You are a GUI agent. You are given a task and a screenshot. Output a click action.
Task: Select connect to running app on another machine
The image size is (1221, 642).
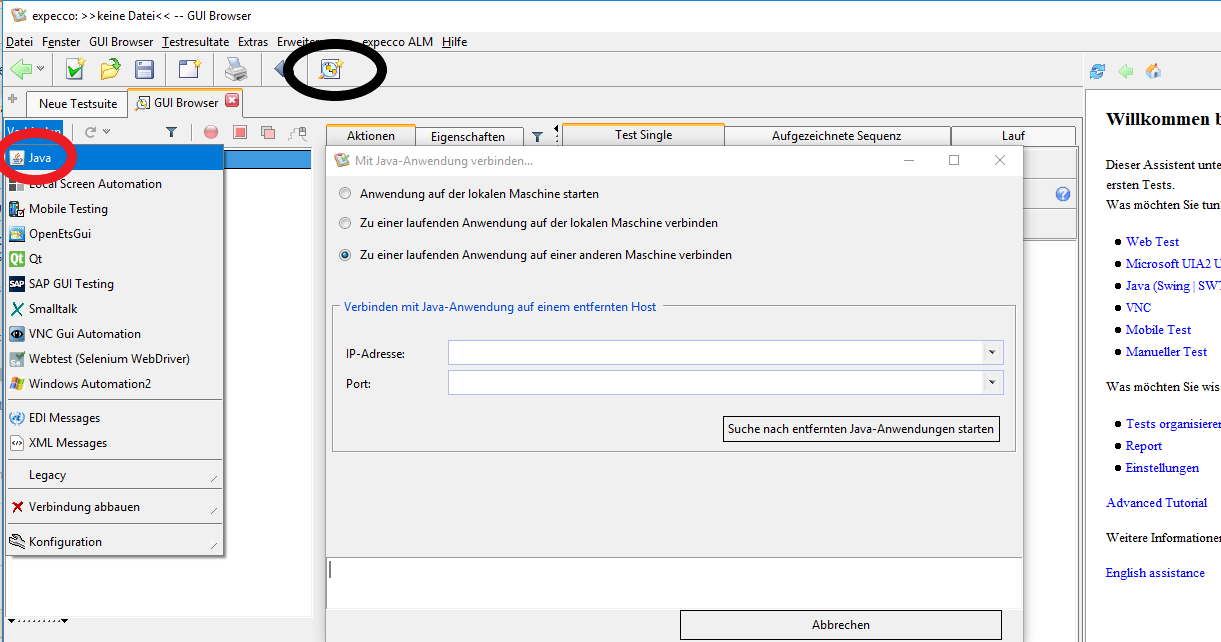(x=346, y=255)
